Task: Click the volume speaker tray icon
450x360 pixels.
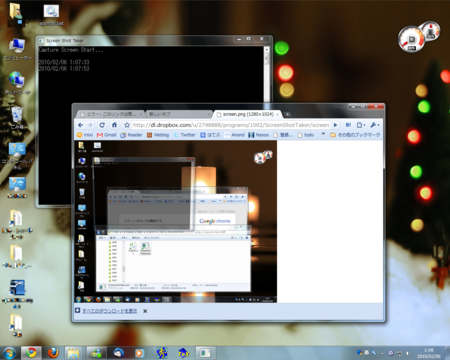Action: tap(407, 353)
